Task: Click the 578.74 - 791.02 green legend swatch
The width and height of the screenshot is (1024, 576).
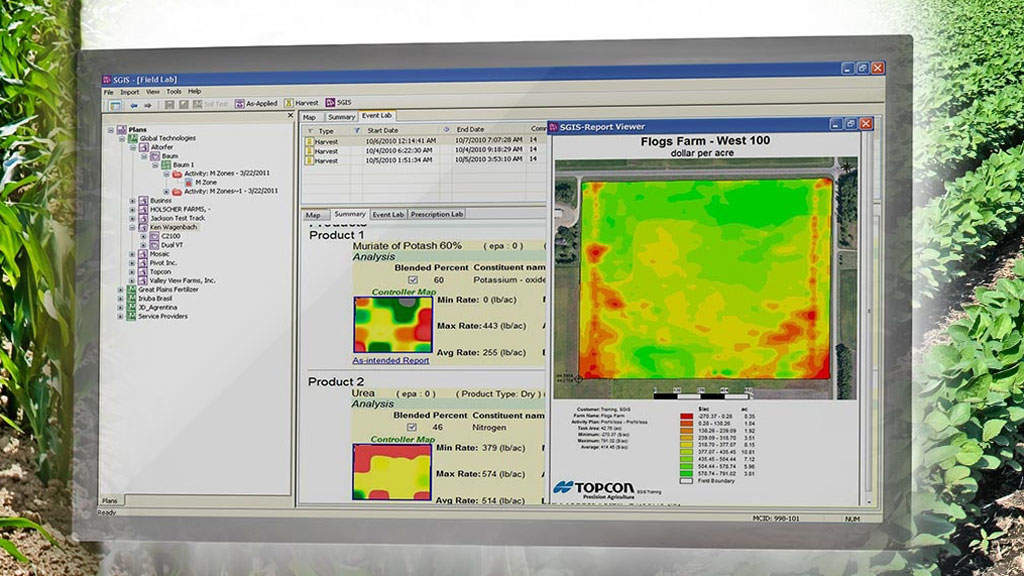Action: click(x=686, y=473)
